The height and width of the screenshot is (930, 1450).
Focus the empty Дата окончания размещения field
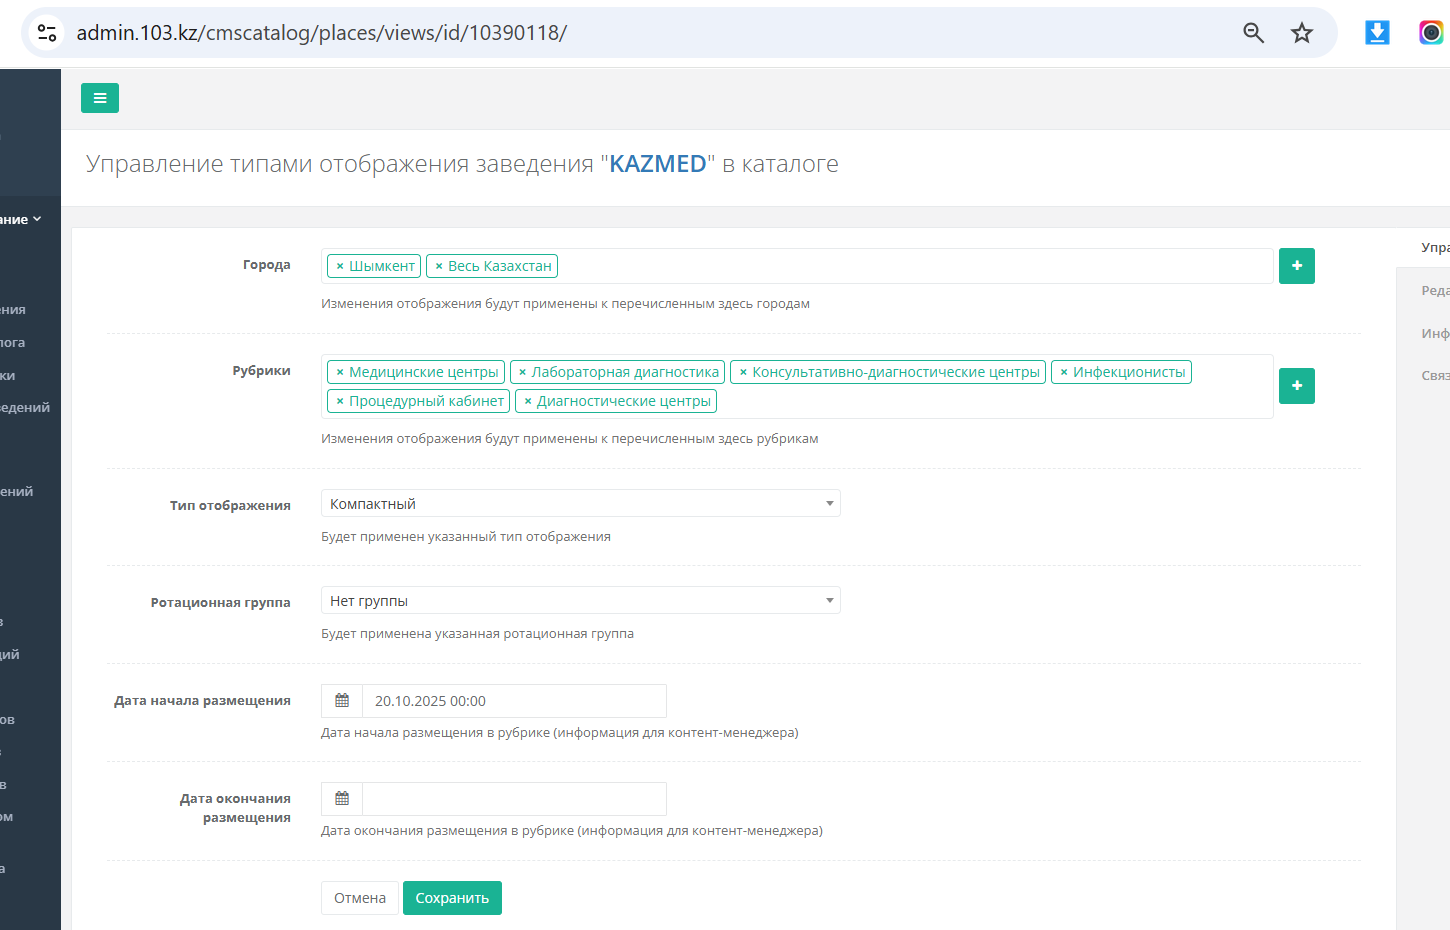click(514, 799)
